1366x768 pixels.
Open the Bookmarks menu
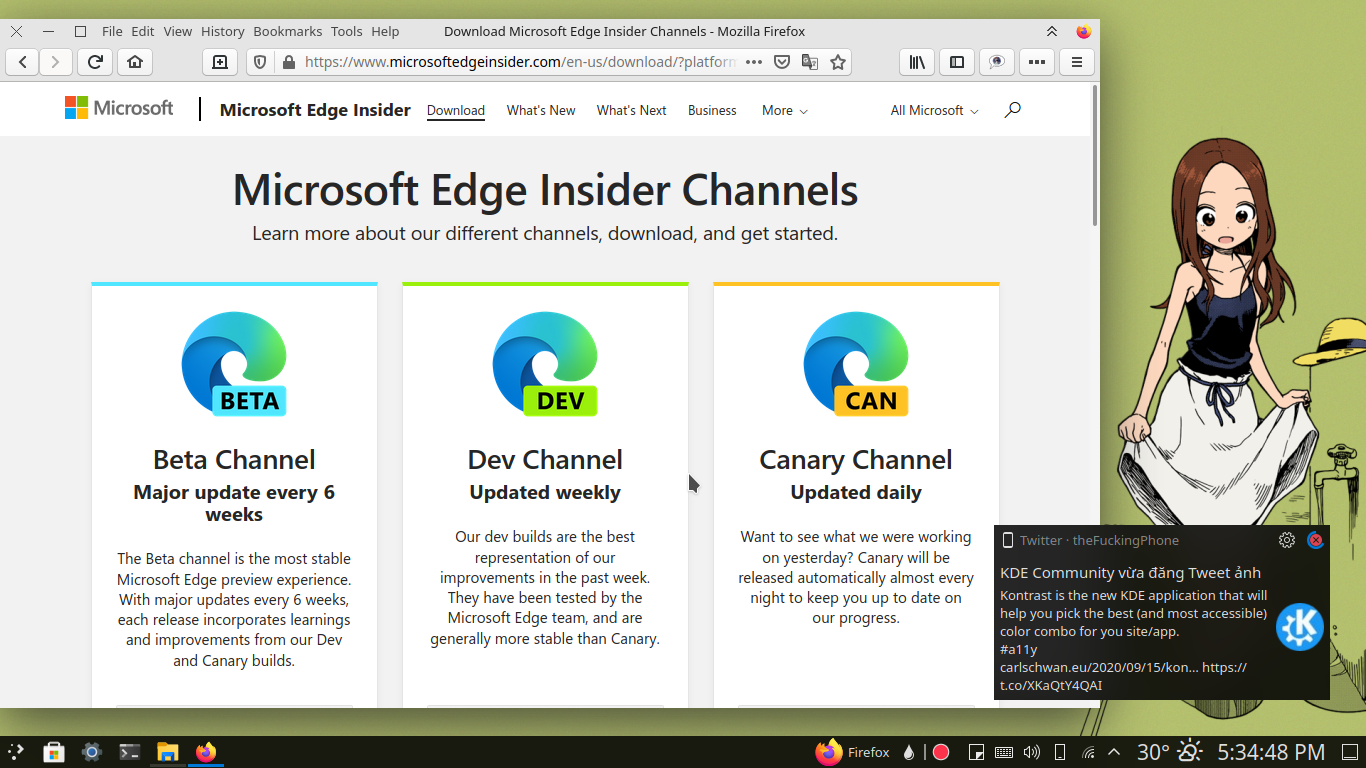coord(287,31)
